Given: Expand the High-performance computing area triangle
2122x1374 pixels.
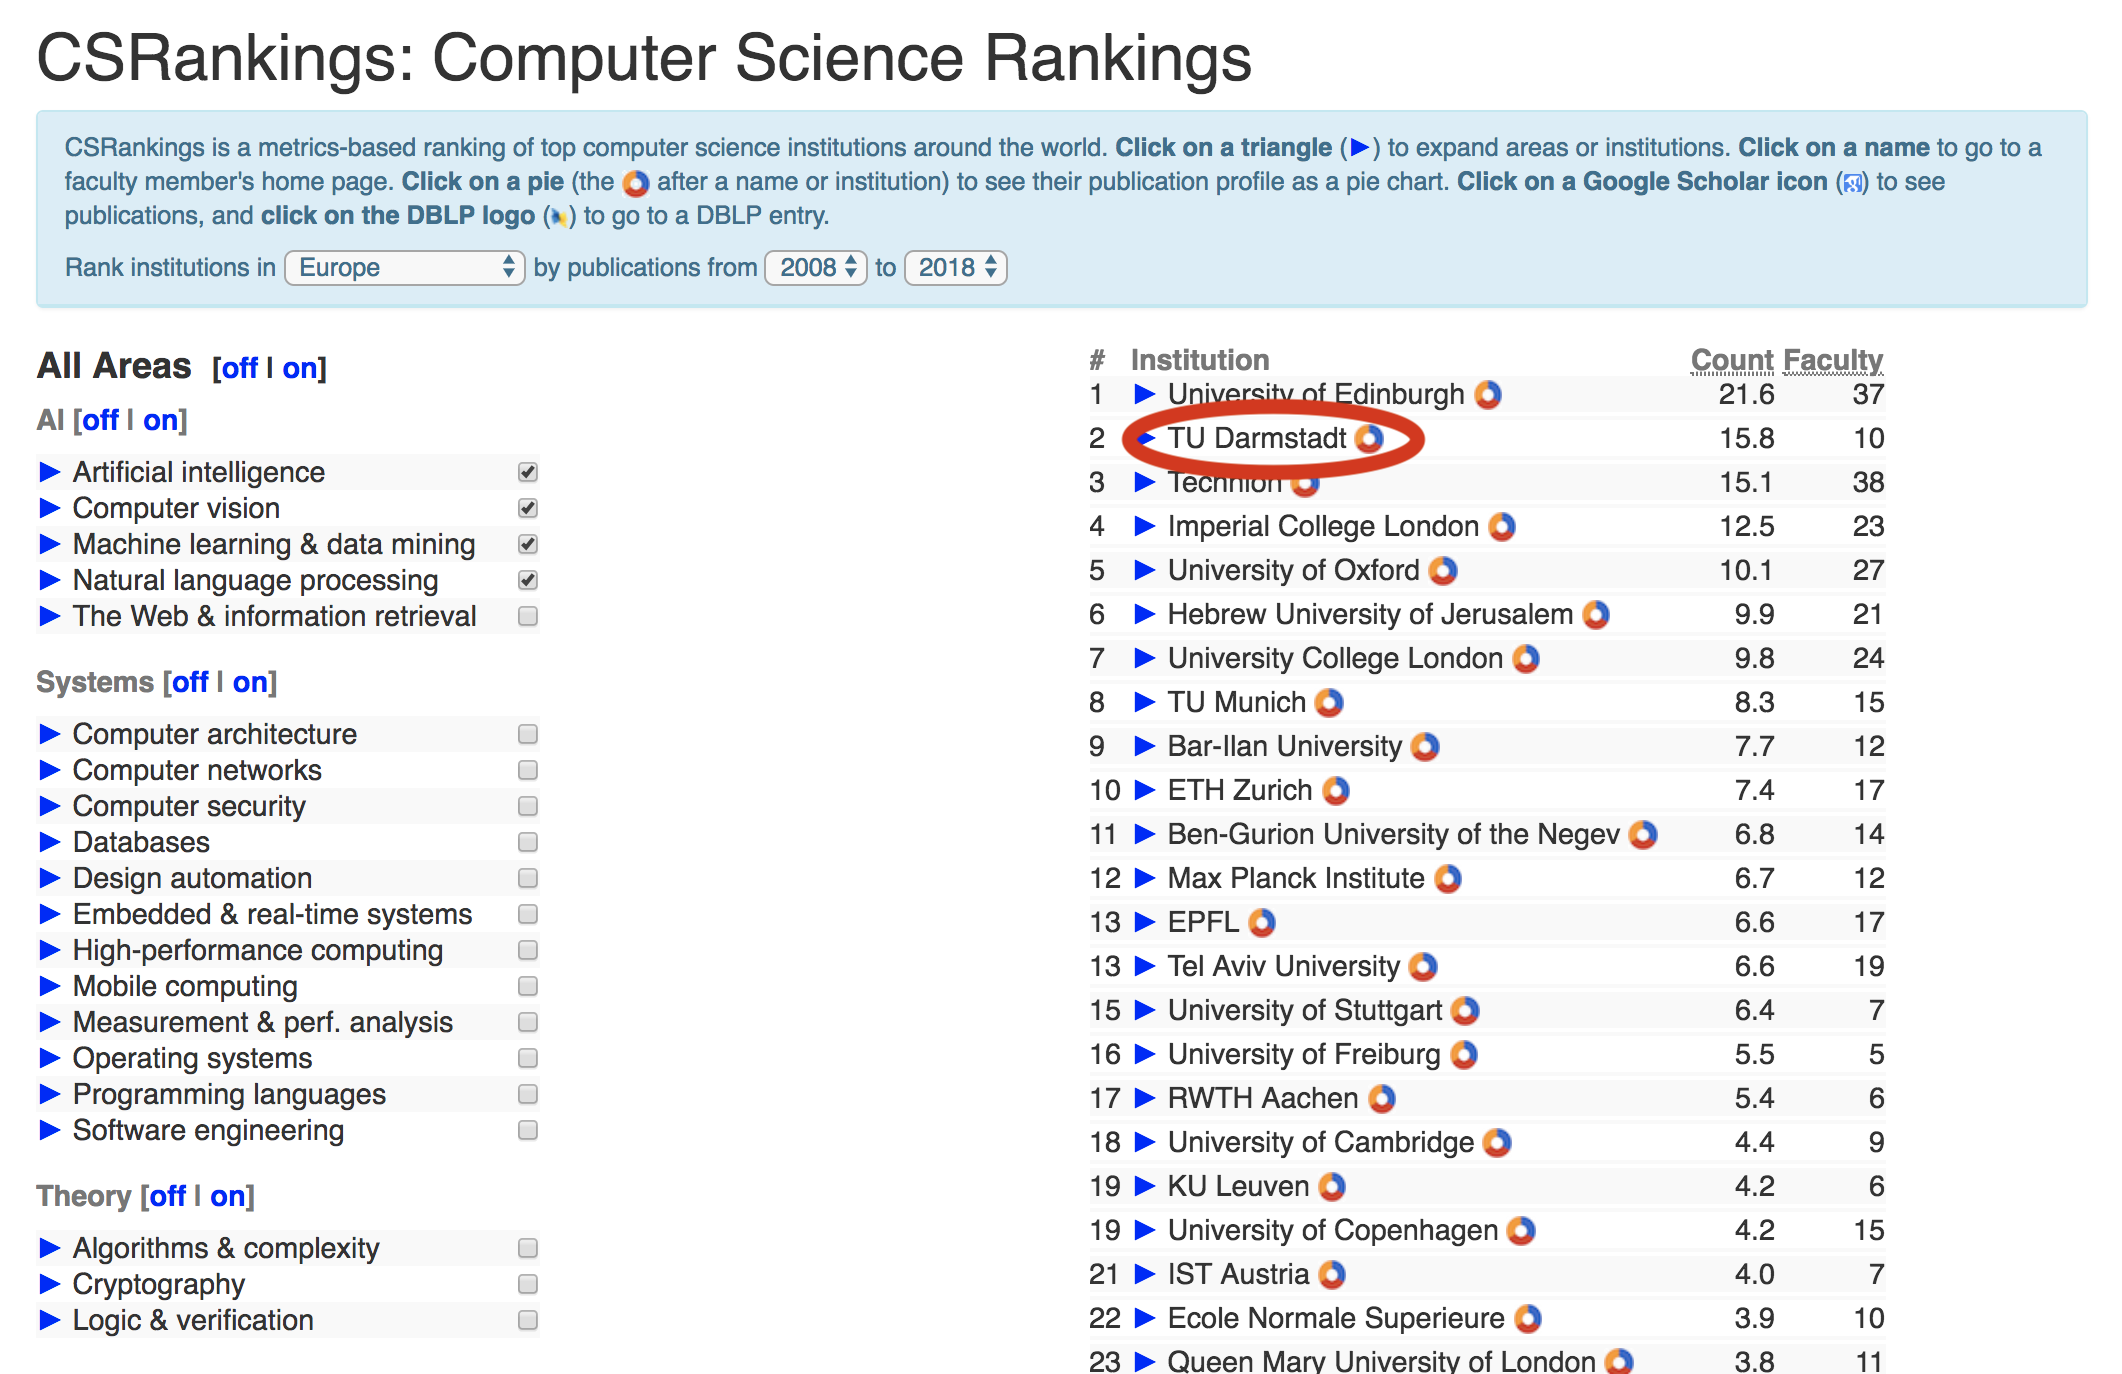Looking at the screenshot, I should point(49,950).
